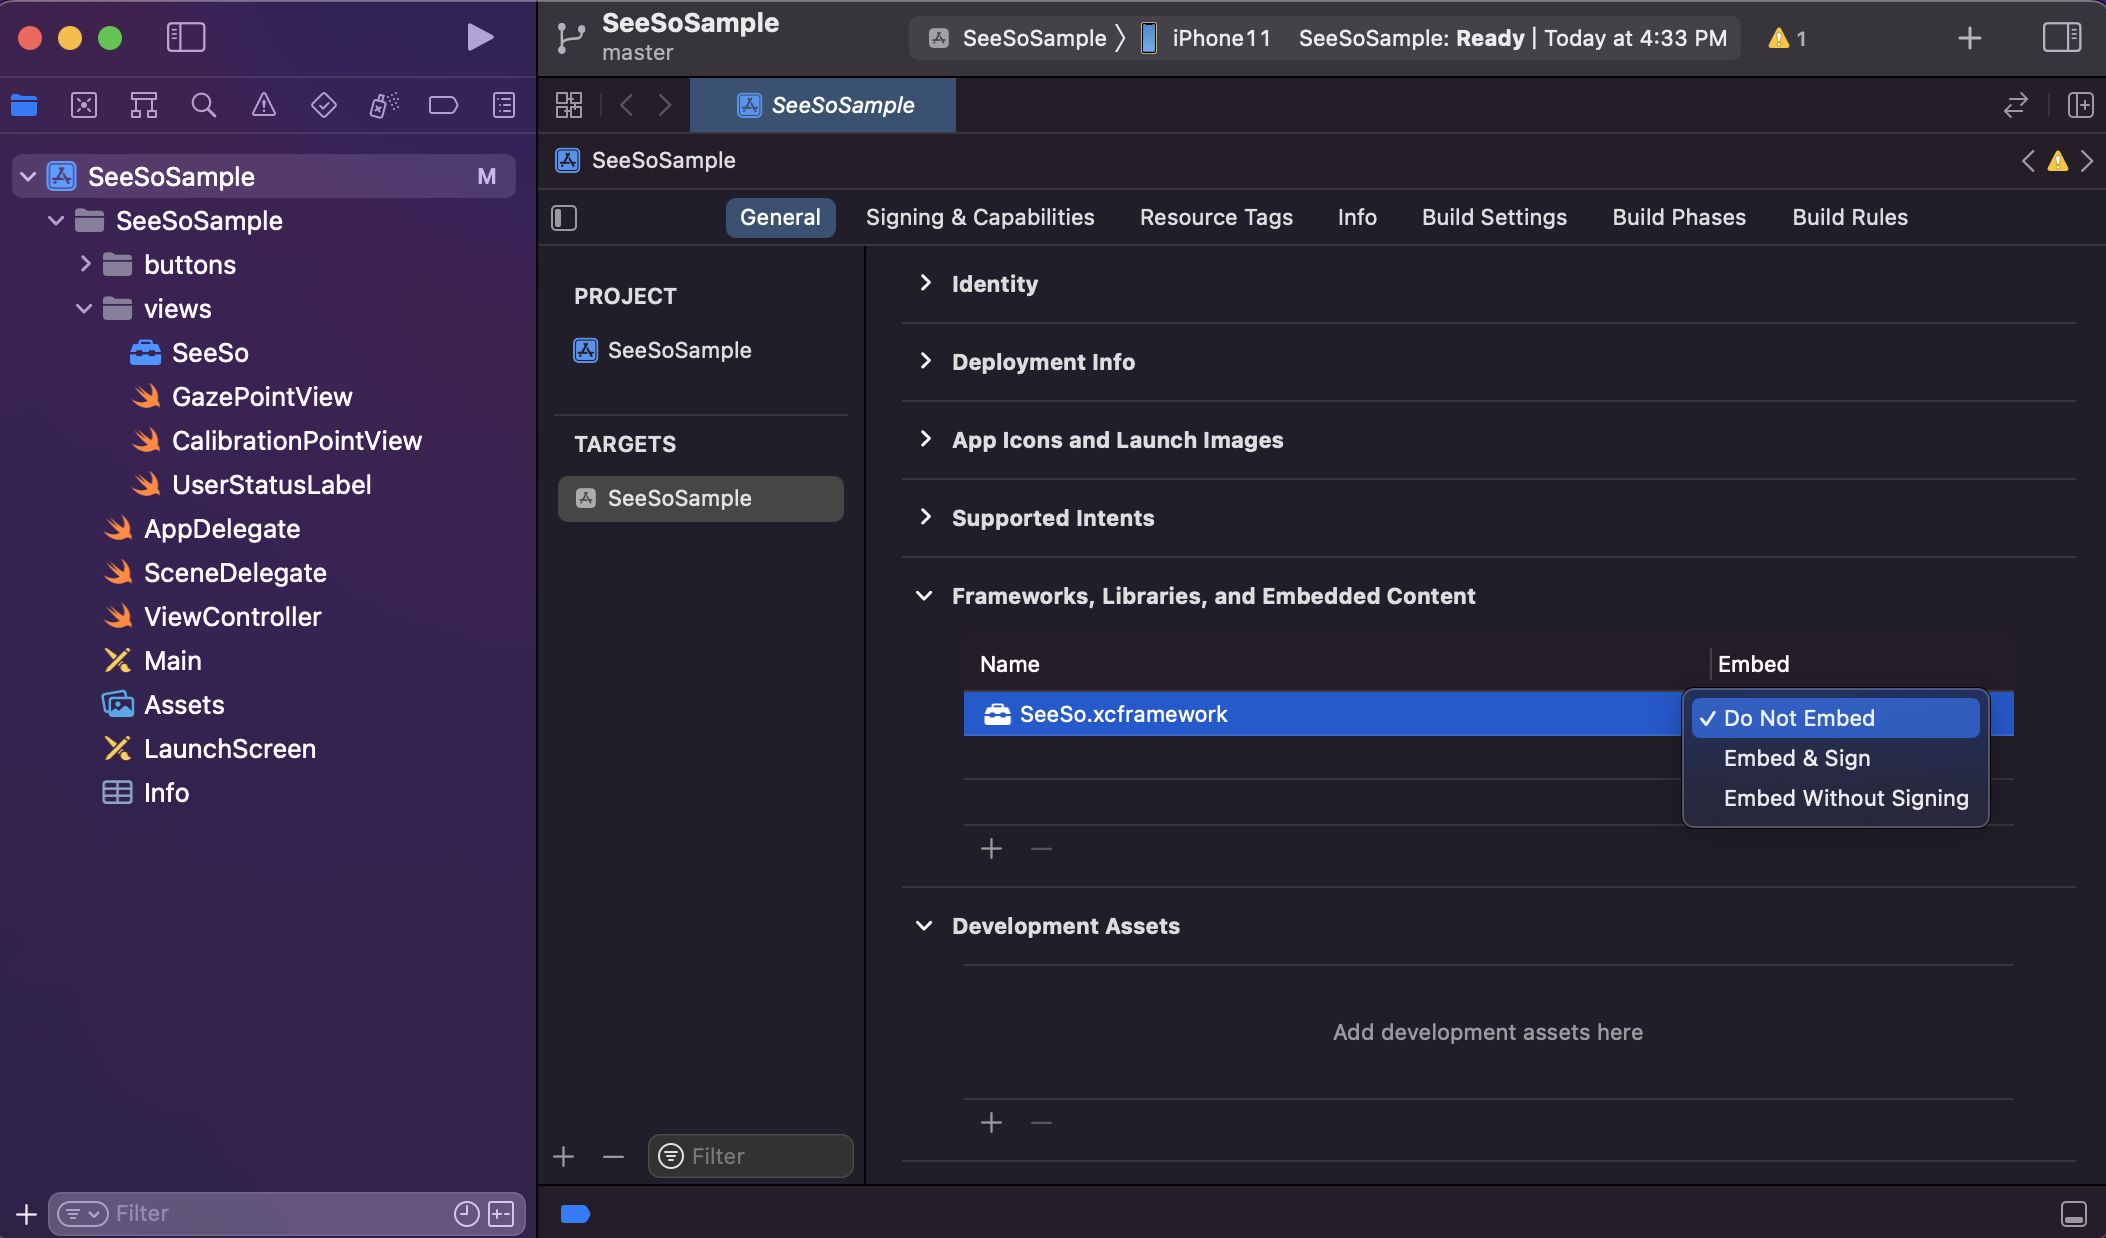Collapse the Development Assets section
The height and width of the screenshot is (1238, 2106).
924,926
